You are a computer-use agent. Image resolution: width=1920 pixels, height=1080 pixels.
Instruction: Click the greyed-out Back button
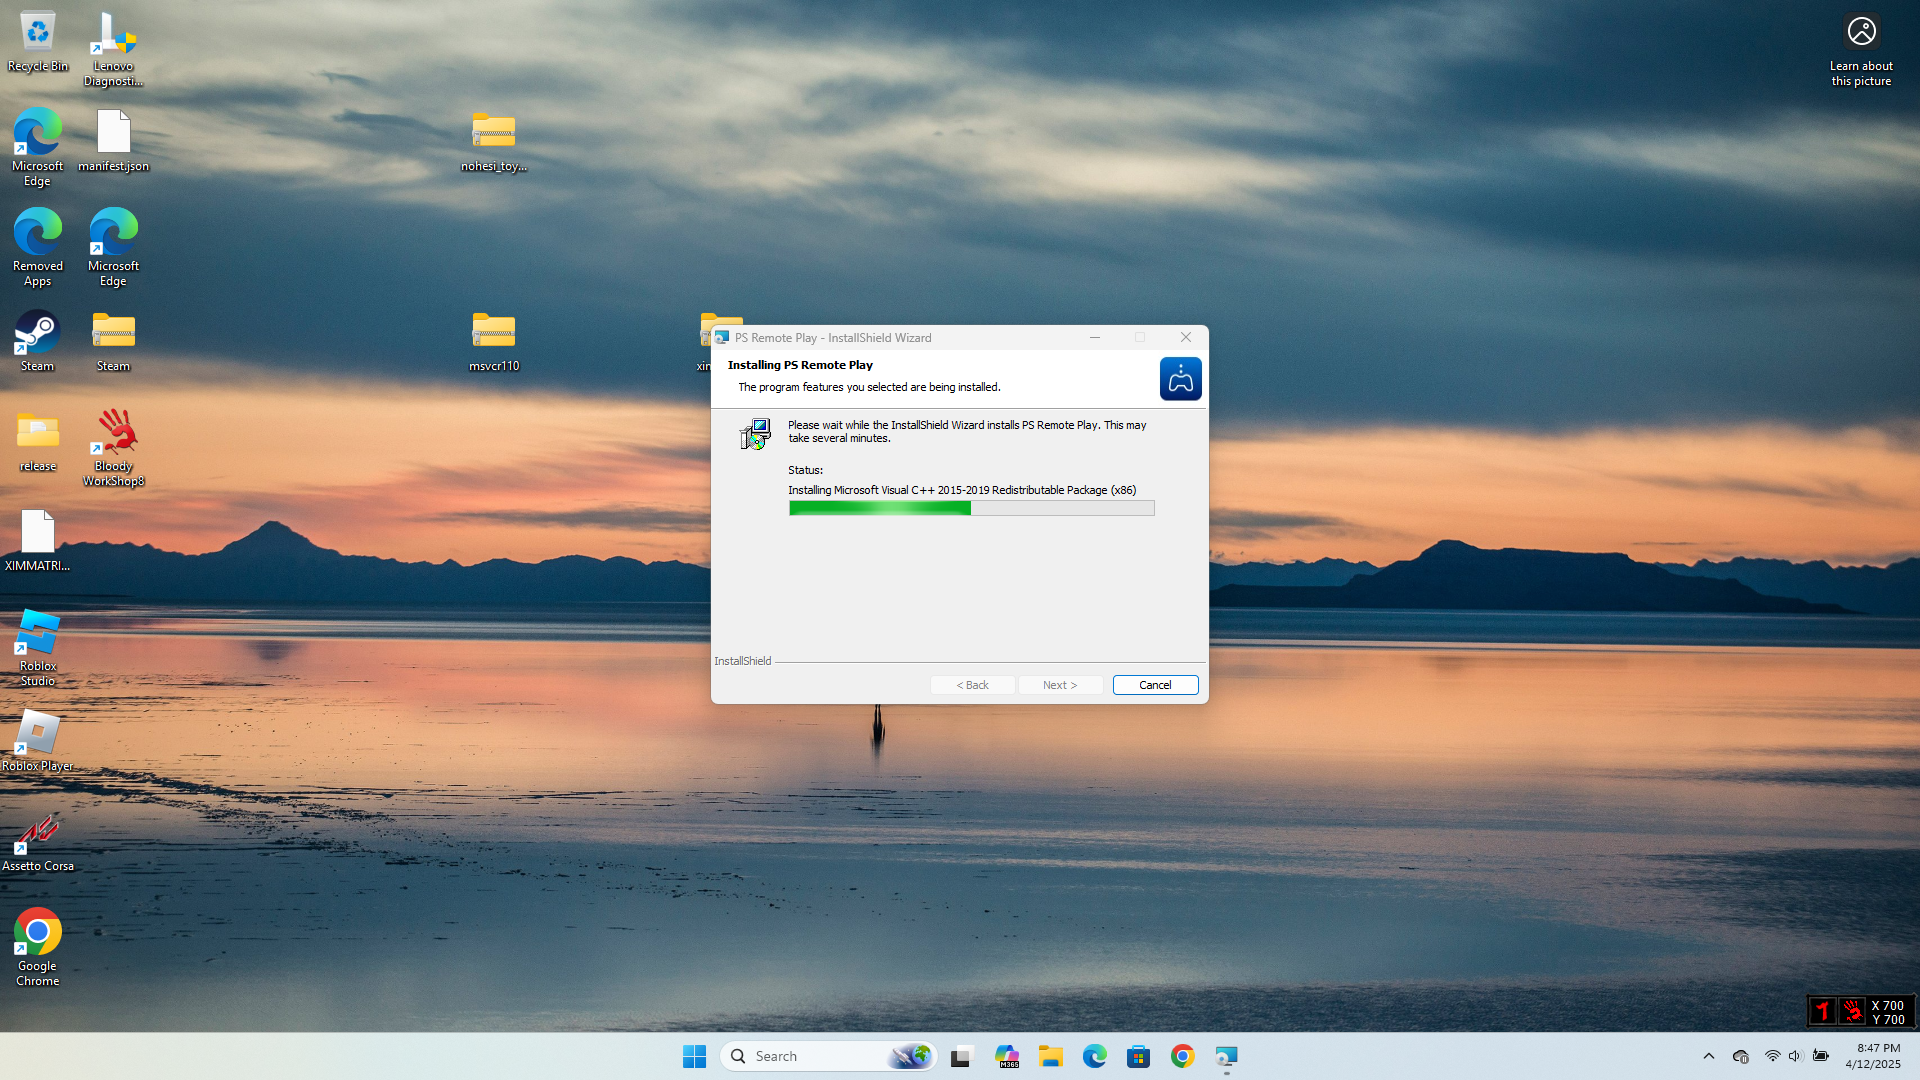click(972, 685)
